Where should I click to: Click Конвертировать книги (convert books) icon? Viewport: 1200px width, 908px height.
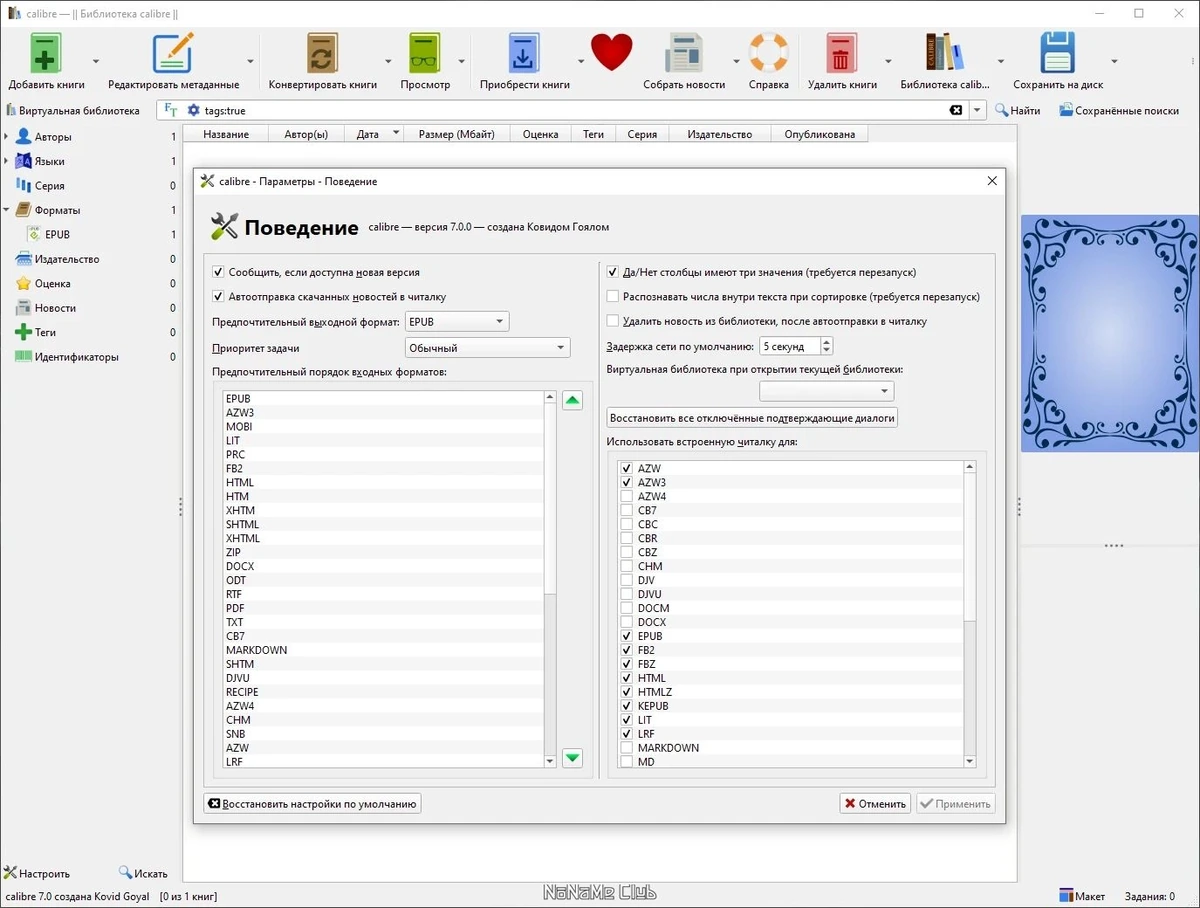[x=322, y=53]
